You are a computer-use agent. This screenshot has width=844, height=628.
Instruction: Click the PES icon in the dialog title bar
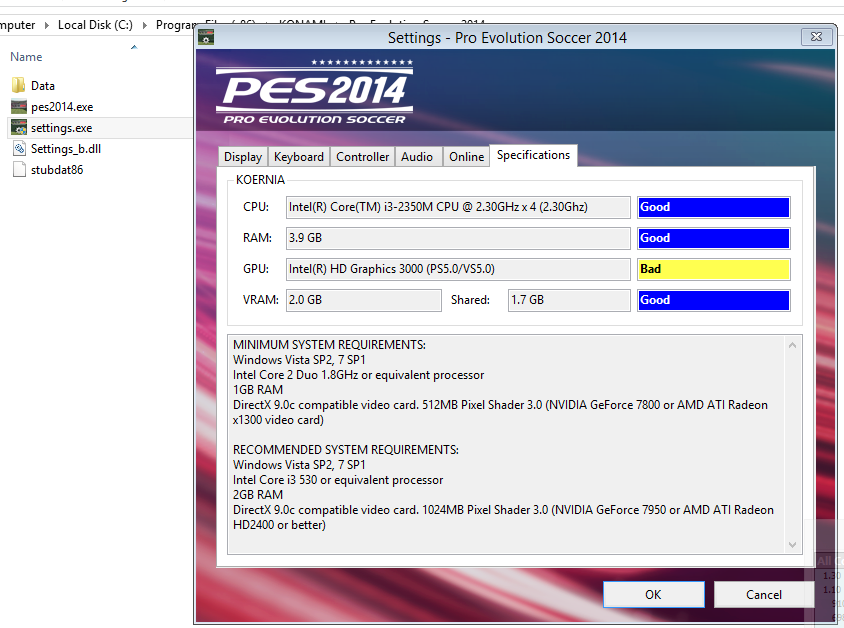(206, 36)
